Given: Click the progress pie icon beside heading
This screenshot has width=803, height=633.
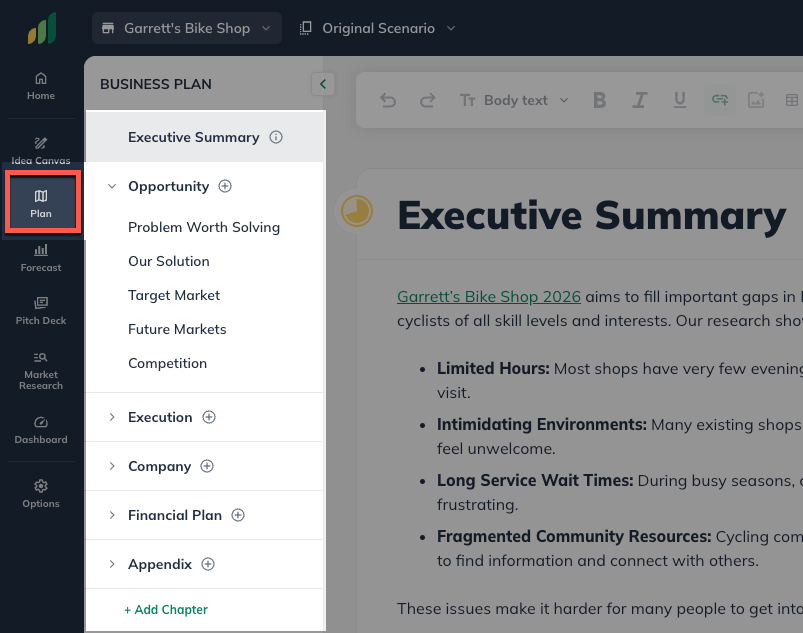Looking at the screenshot, I should pyautogui.click(x=357, y=211).
